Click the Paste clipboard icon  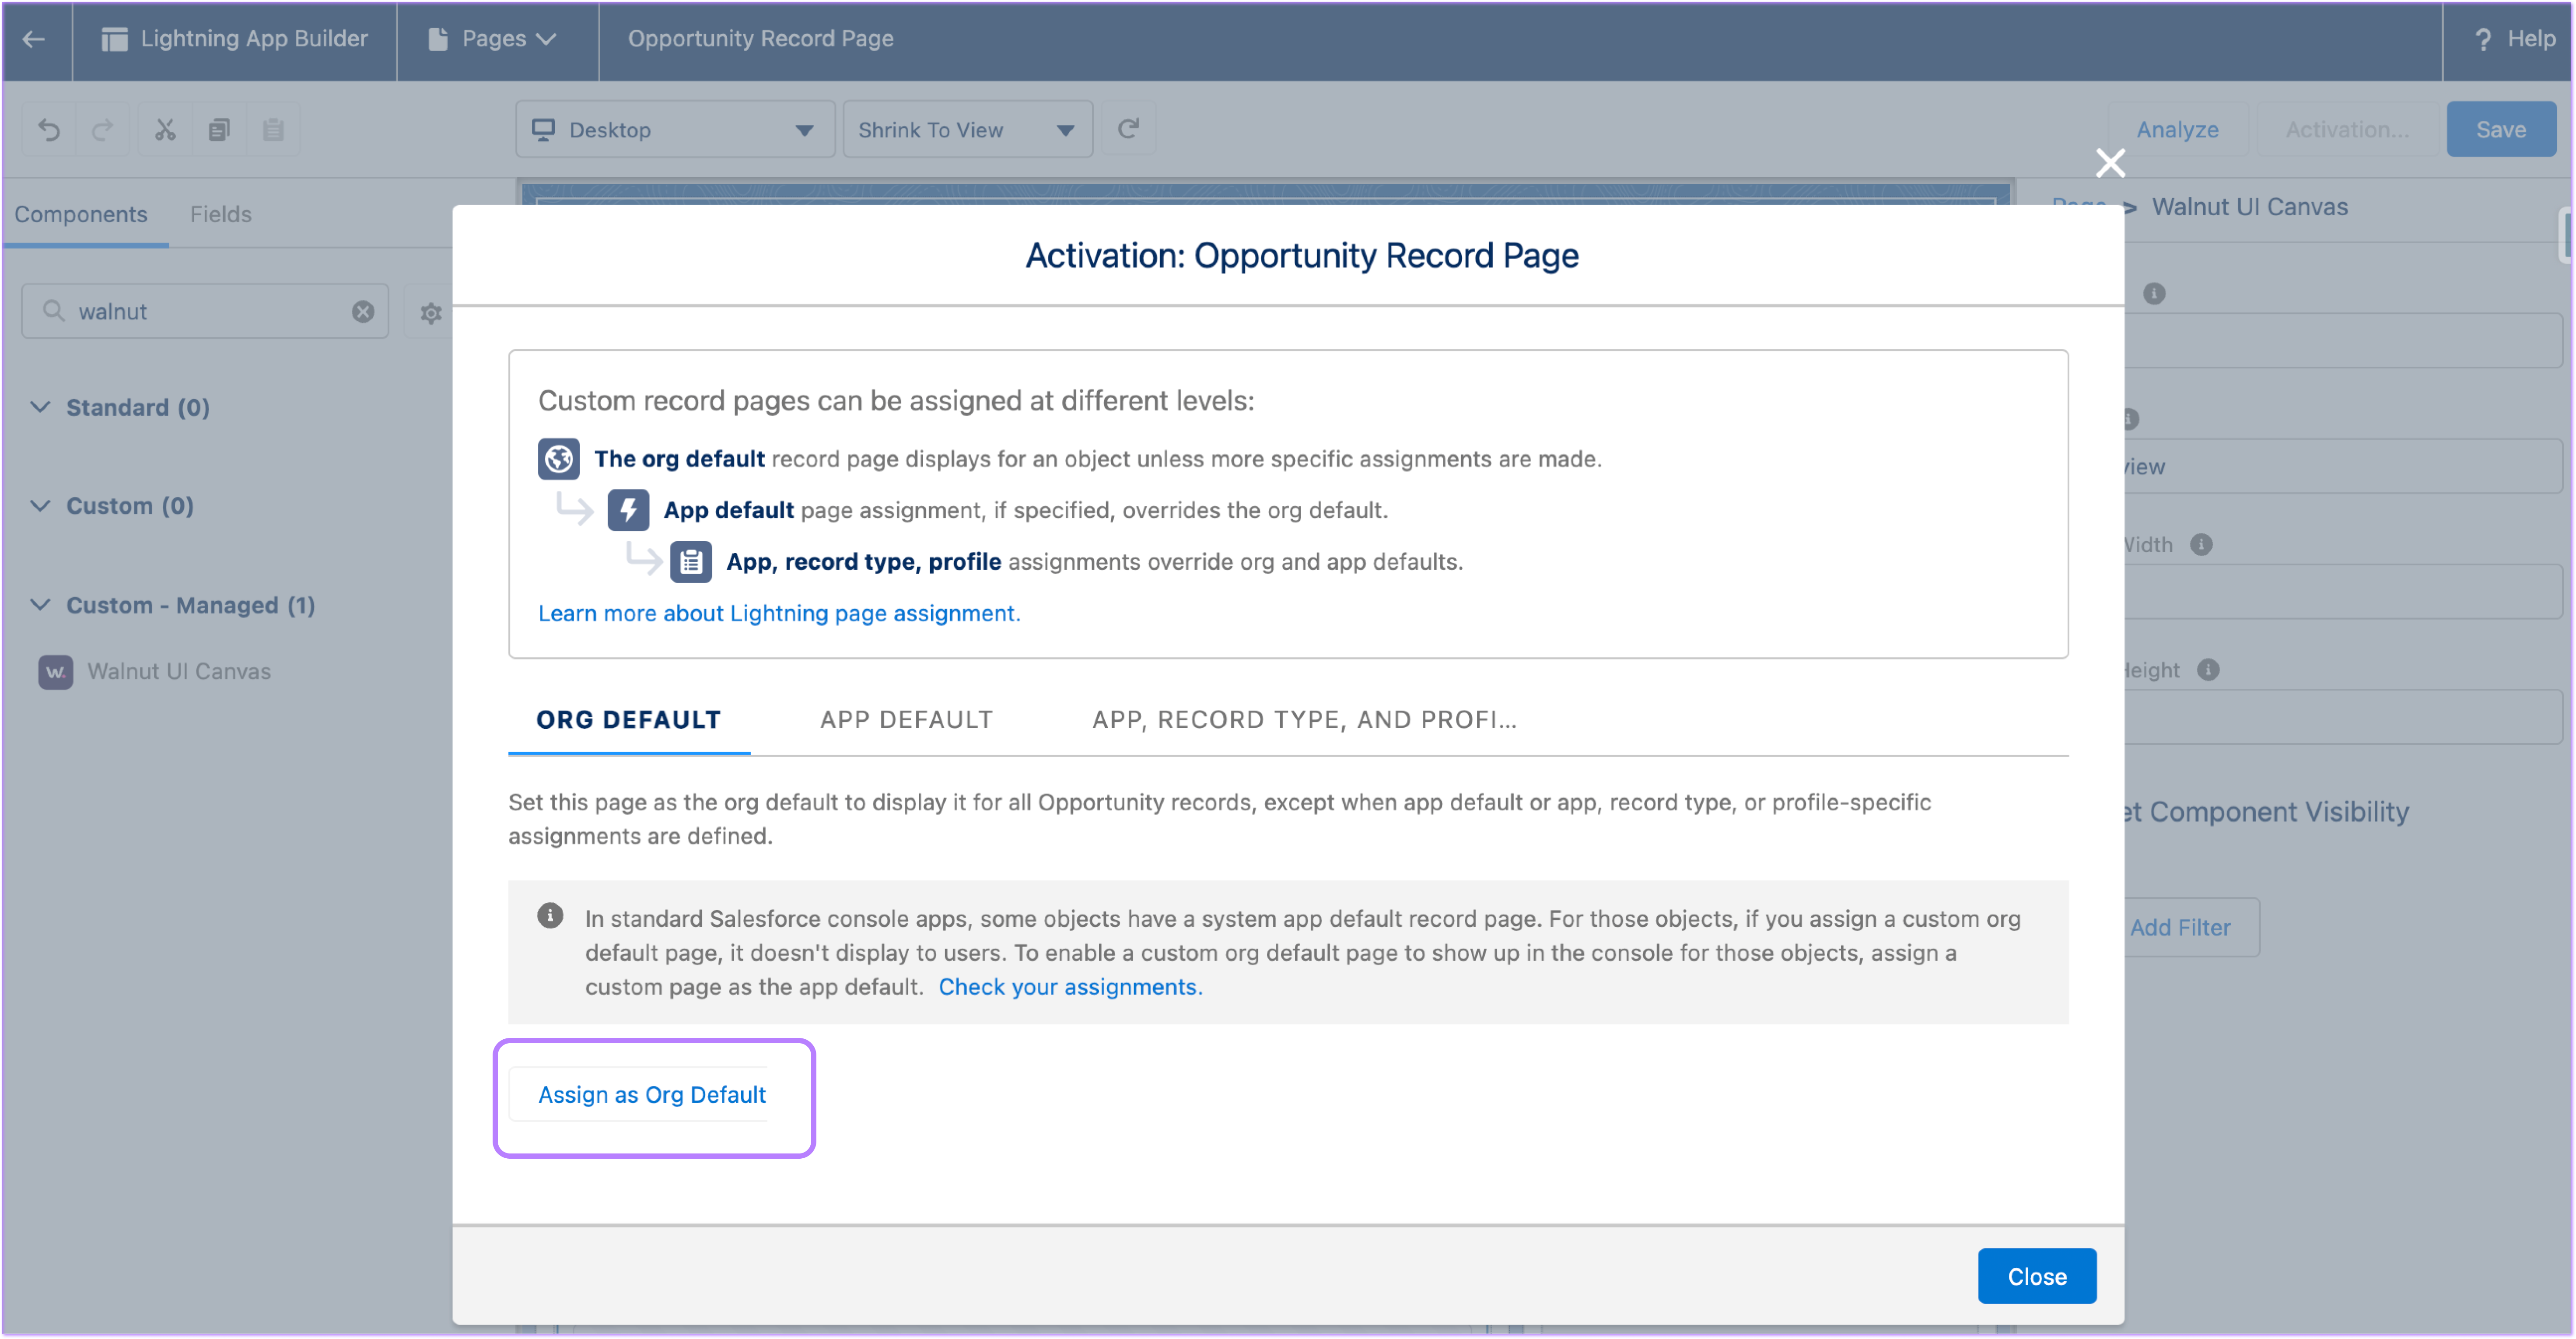click(x=273, y=130)
